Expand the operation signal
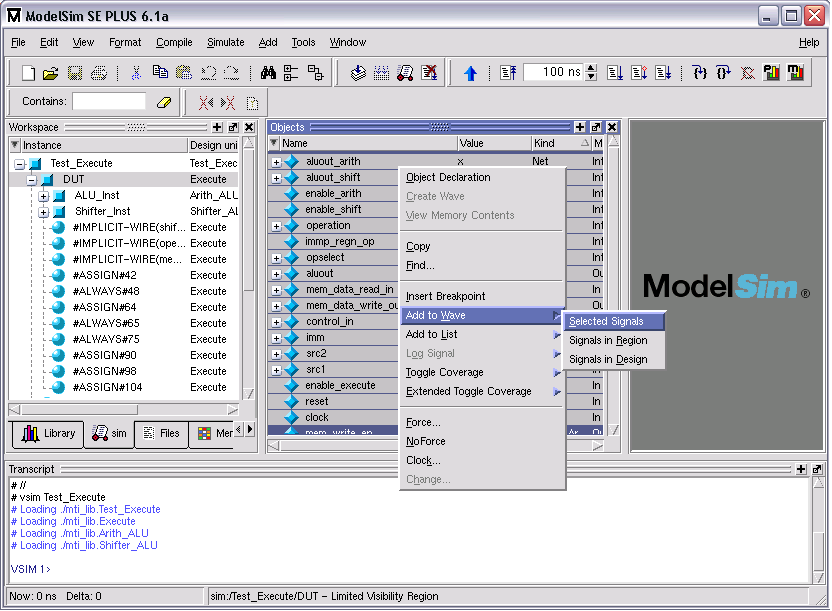The height and width of the screenshot is (611, 832). (276, 226)
